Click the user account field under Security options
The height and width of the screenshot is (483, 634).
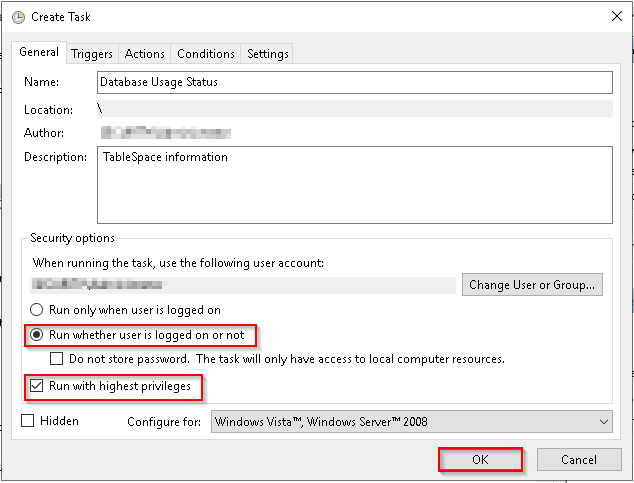240,285
